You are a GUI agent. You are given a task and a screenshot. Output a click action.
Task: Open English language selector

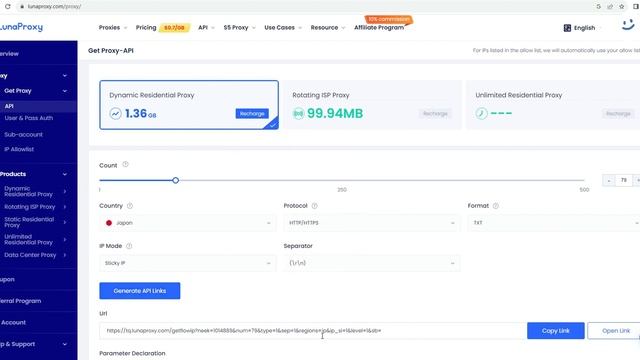click(x=584, y=28)
